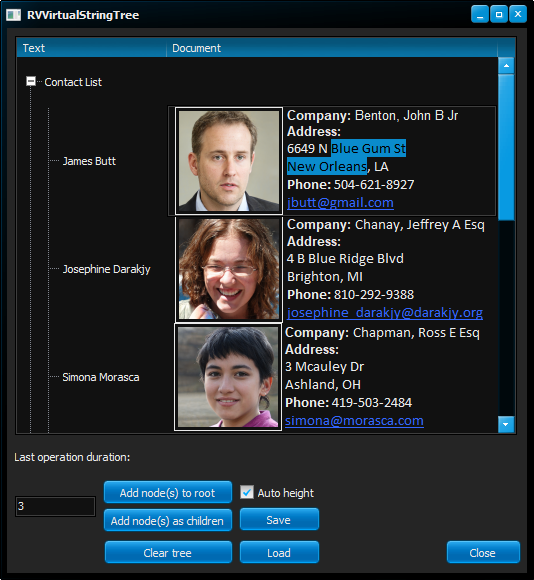Click the vertical scrollbar thumb
Image resolution: width=534 pixels, height=580 pixels.
(x=506, y=147)
